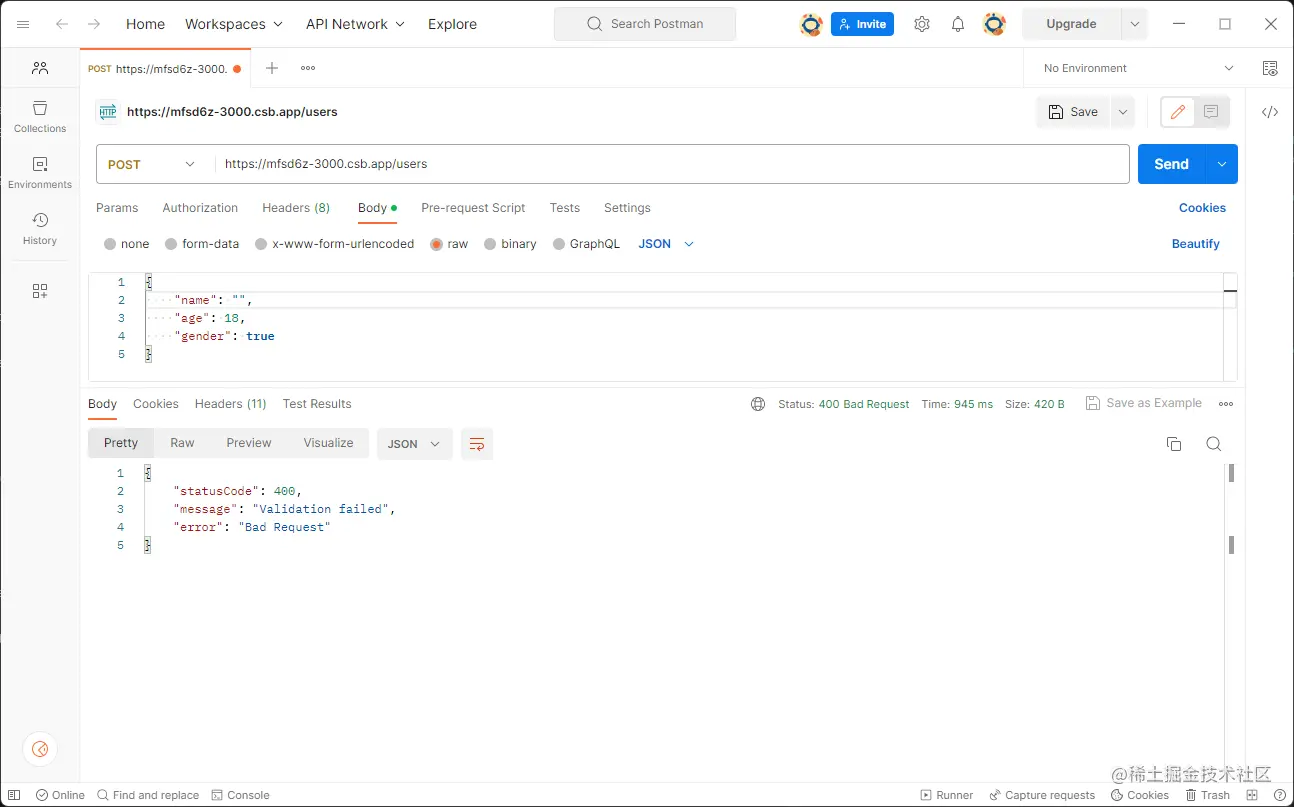Click the Invite button
The width and height of the screenshot is (1294, 807).
coord(862,24)
